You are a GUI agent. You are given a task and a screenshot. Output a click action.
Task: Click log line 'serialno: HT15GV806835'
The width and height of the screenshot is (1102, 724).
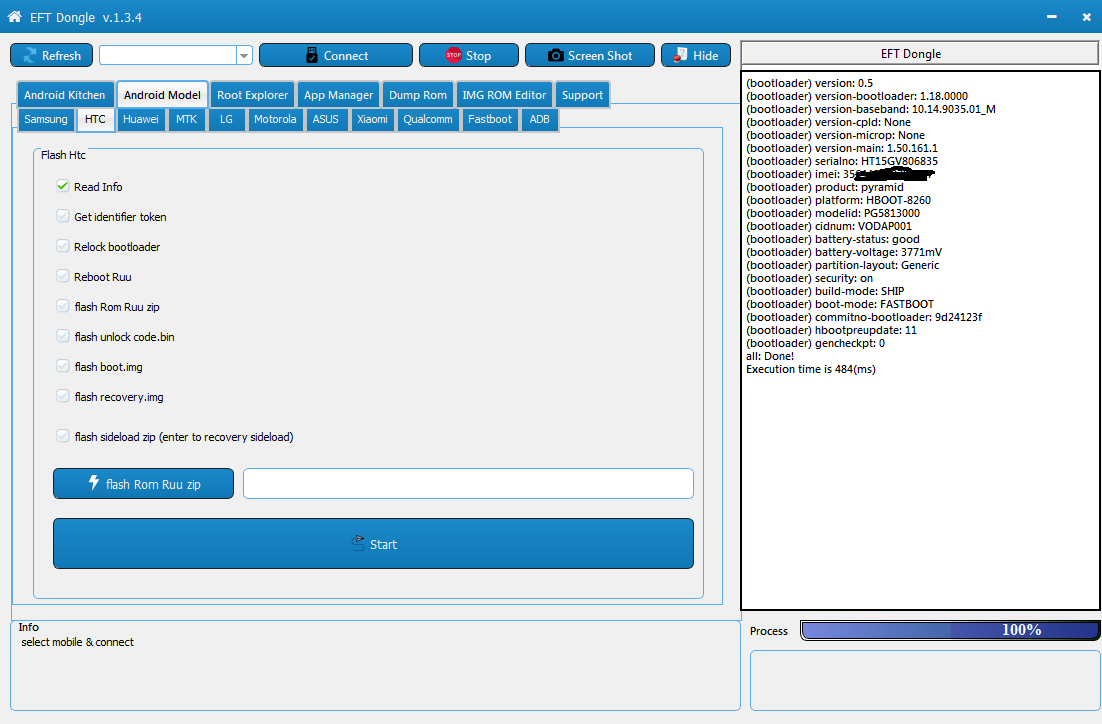pos(841,161)
